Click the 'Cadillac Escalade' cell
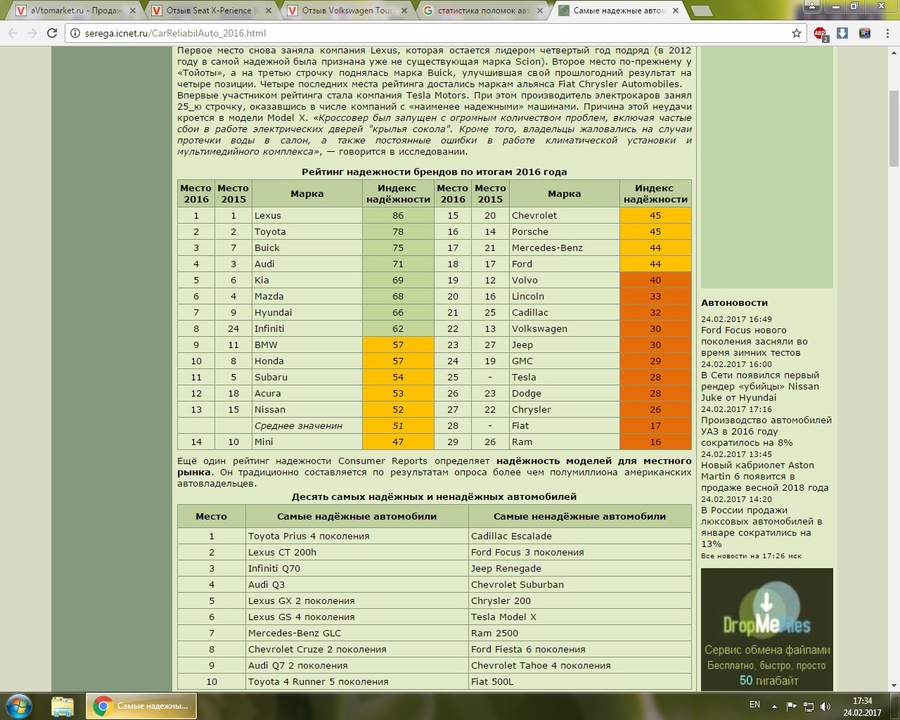The width and height of the screenshot is (900, 720). [580, 536]
